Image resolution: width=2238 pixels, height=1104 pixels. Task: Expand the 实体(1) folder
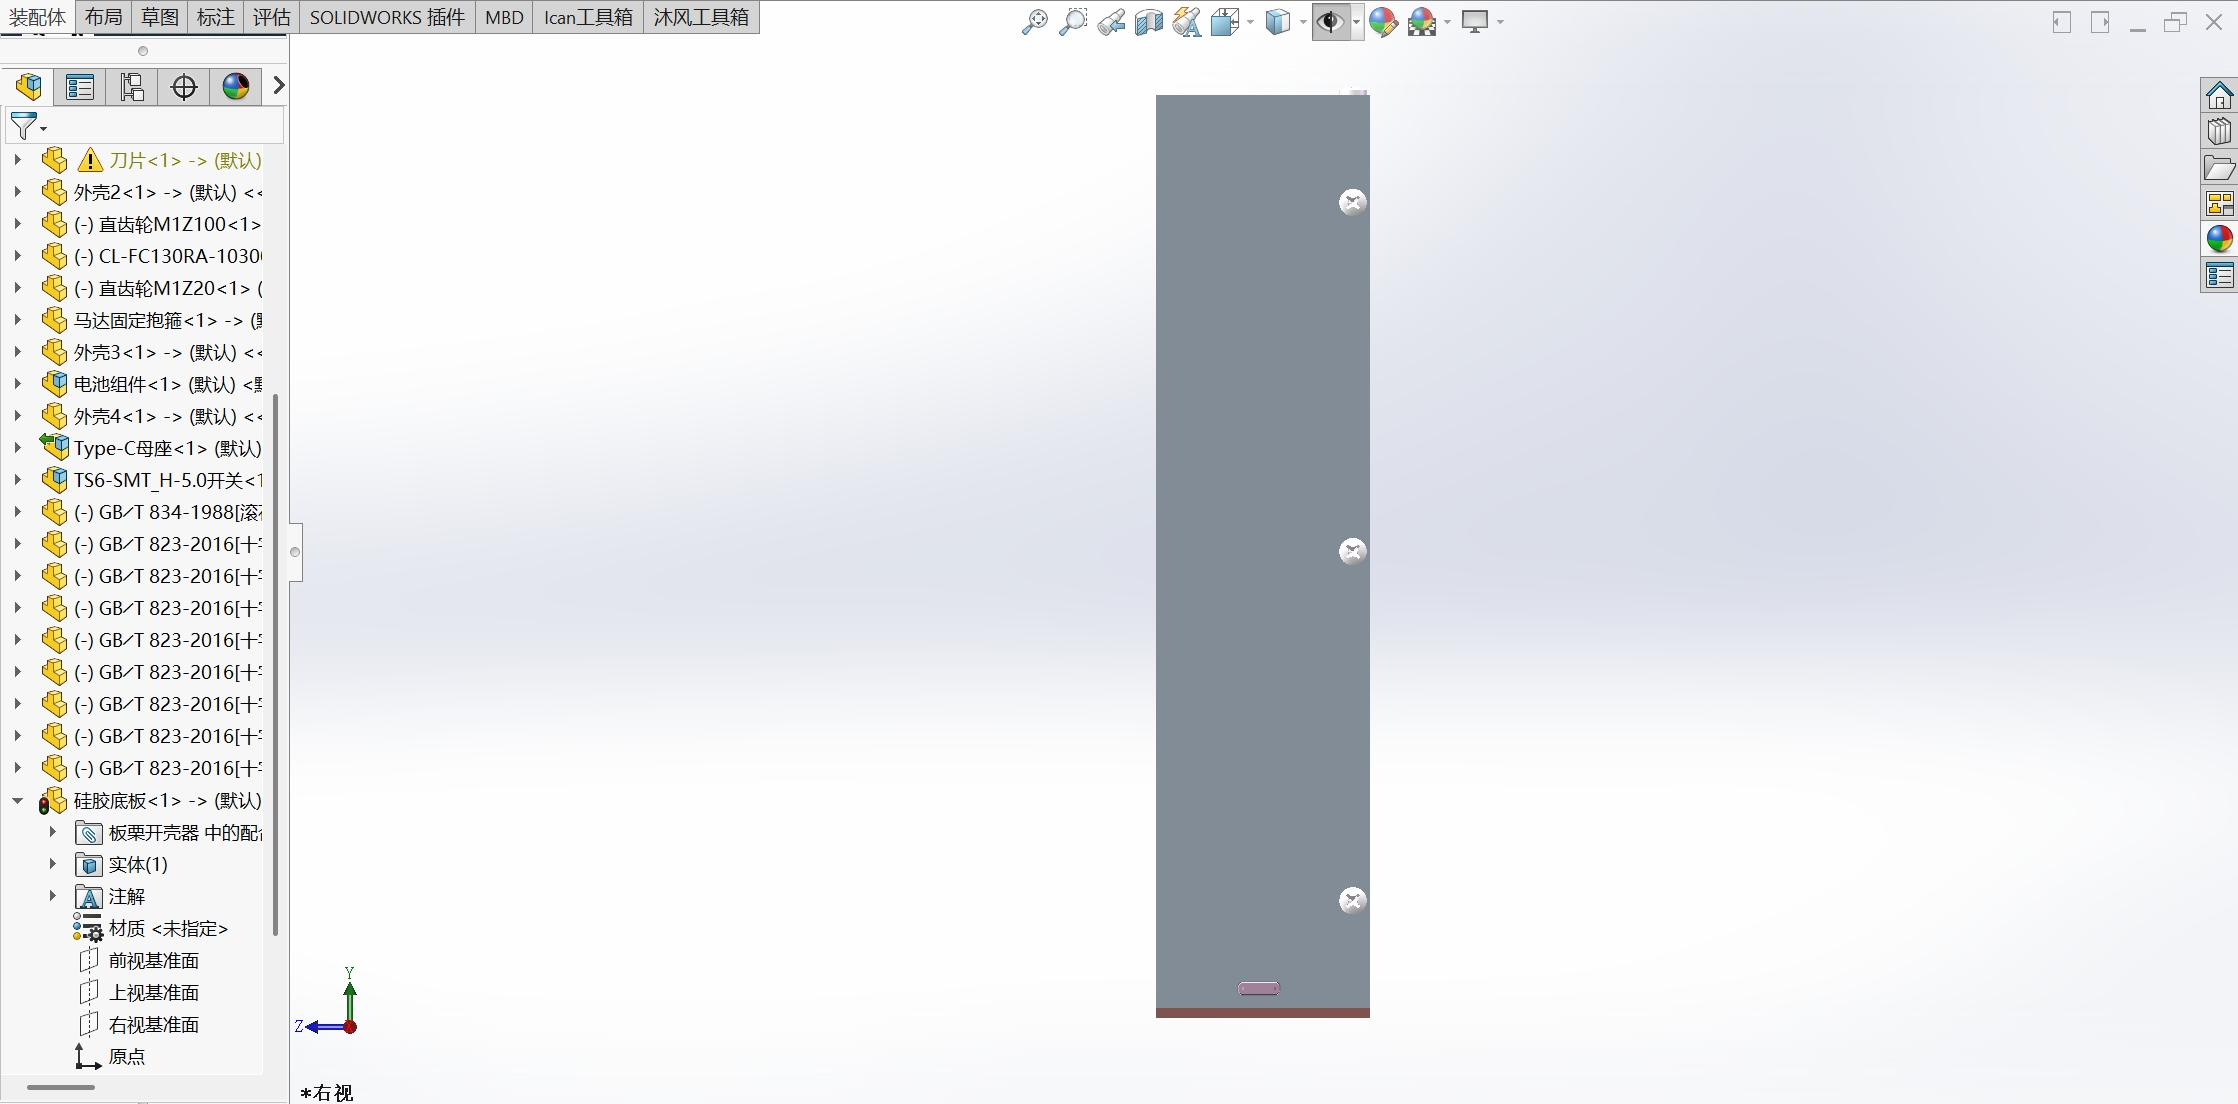coord(53,864)
